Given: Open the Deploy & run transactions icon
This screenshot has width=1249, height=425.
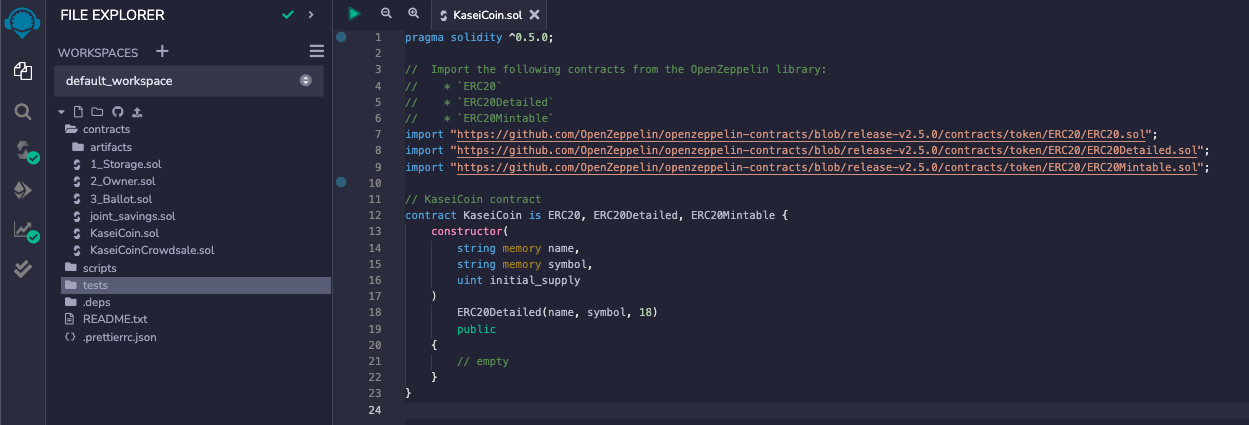Looking at the screenshot, I should tap(22, 190).
